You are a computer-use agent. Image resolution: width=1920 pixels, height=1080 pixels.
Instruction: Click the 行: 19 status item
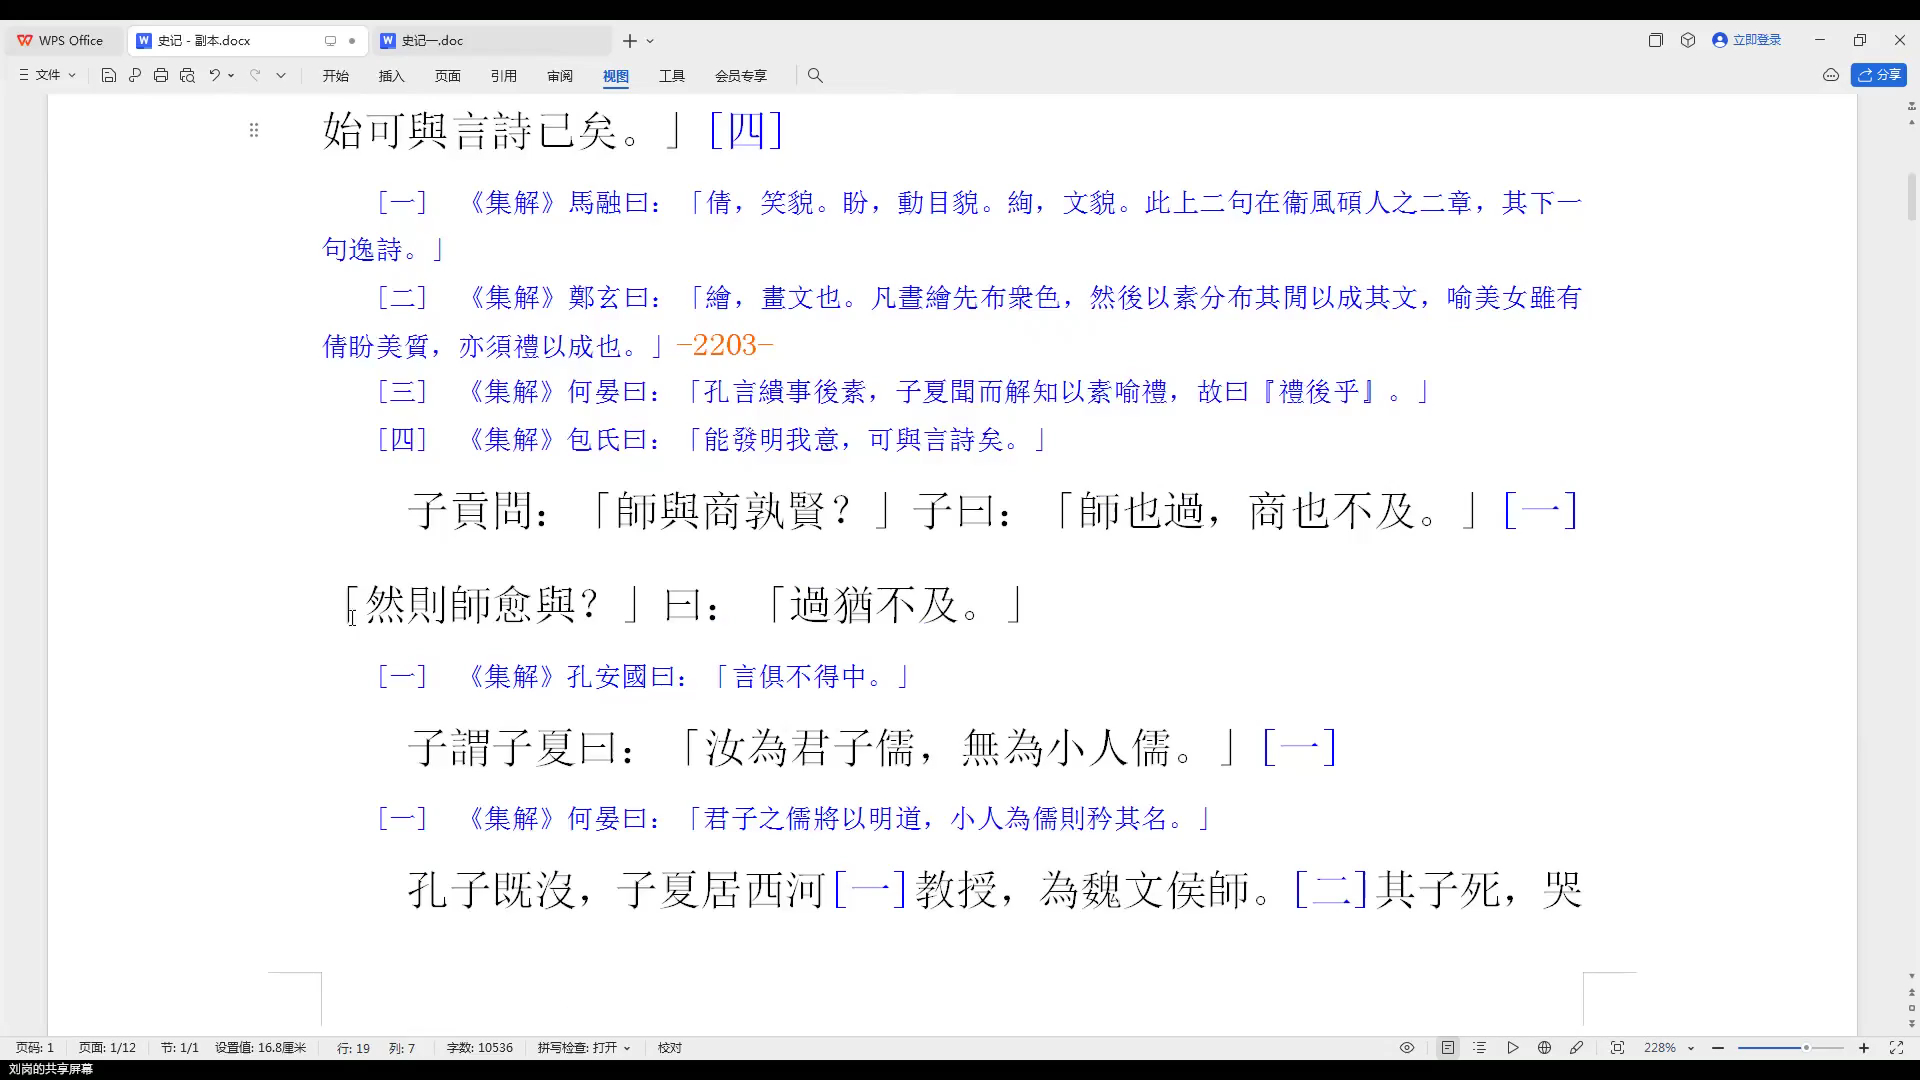pos(353,1048)
